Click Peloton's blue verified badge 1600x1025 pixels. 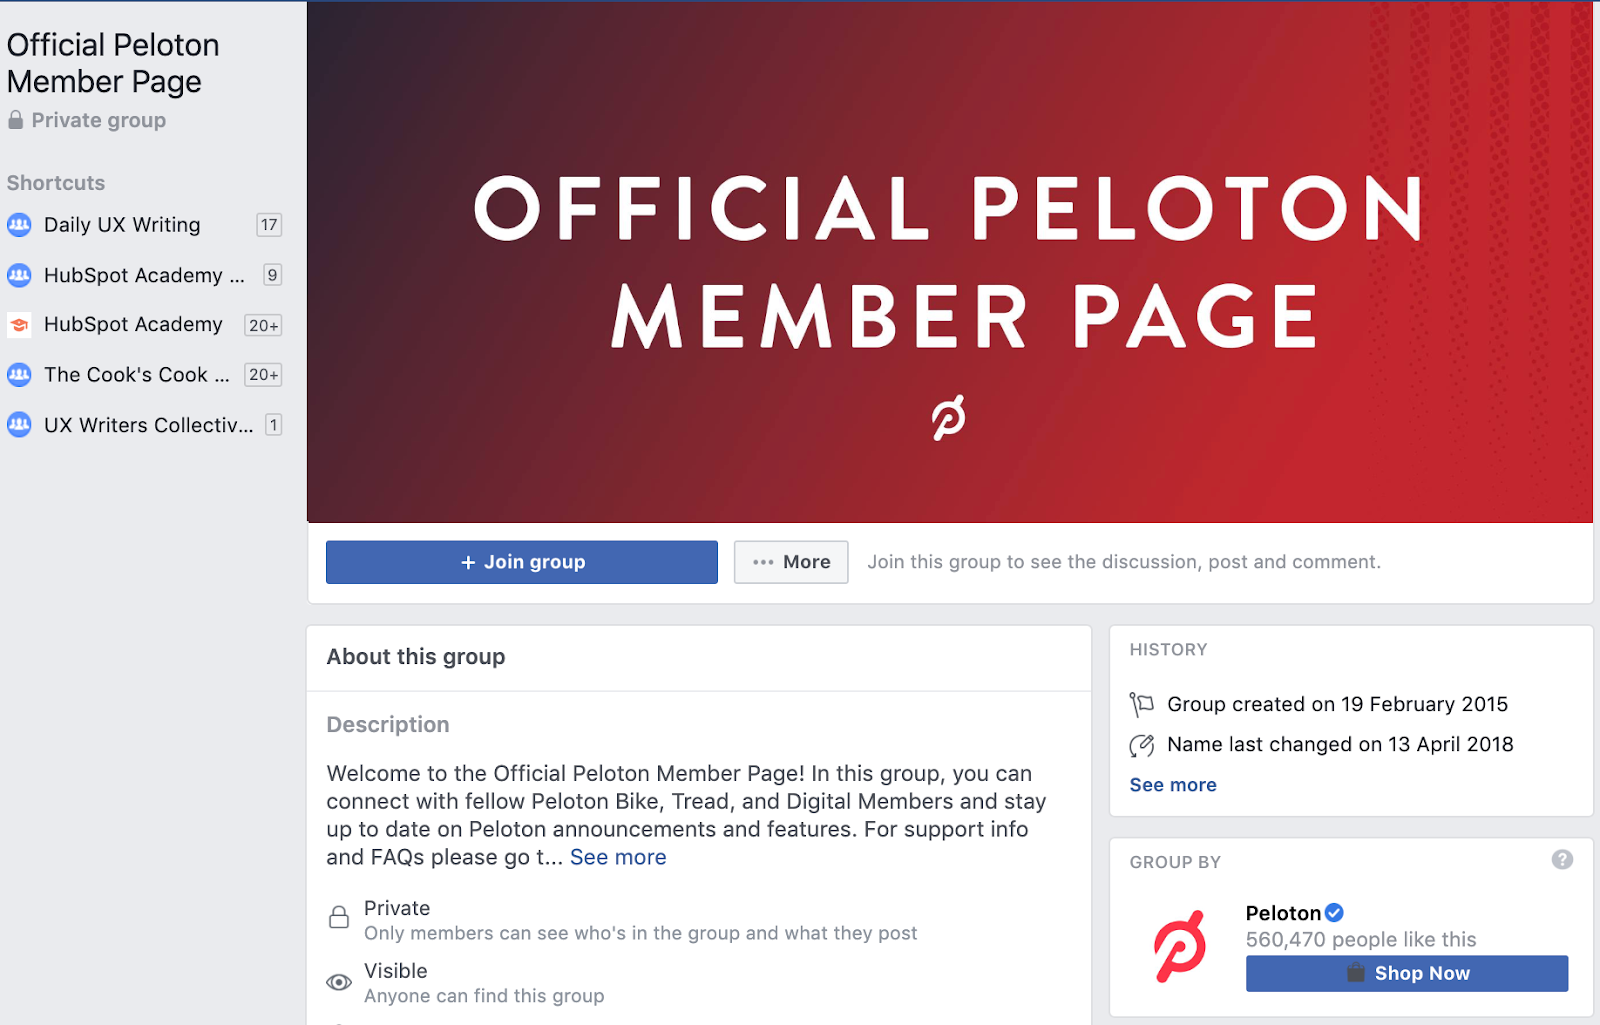pos(1334,912)
